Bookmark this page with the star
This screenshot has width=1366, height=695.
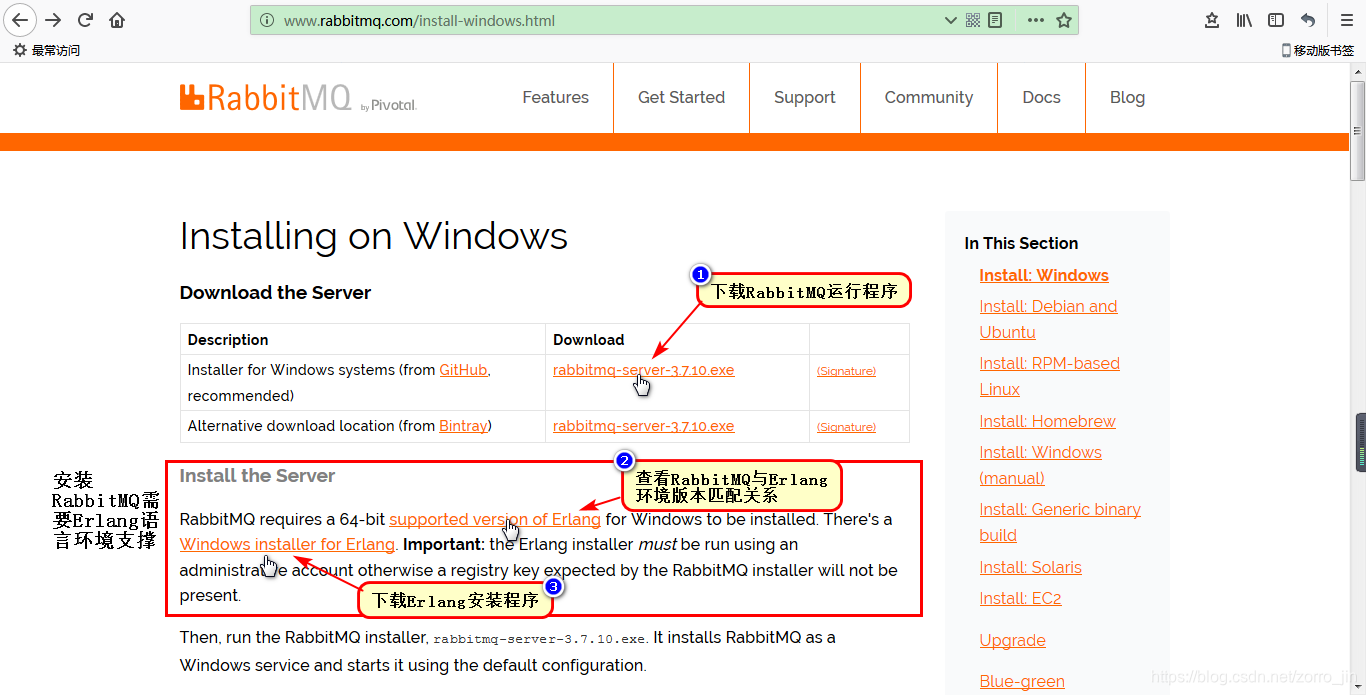1064,20
